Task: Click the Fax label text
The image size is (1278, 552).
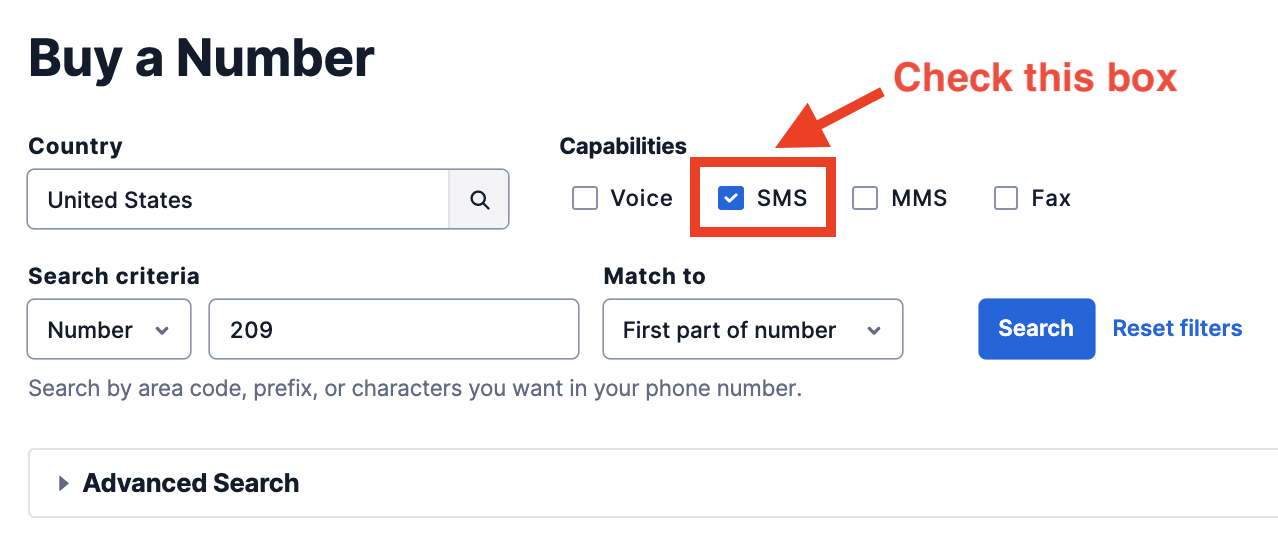Action: pos(1051,199)
